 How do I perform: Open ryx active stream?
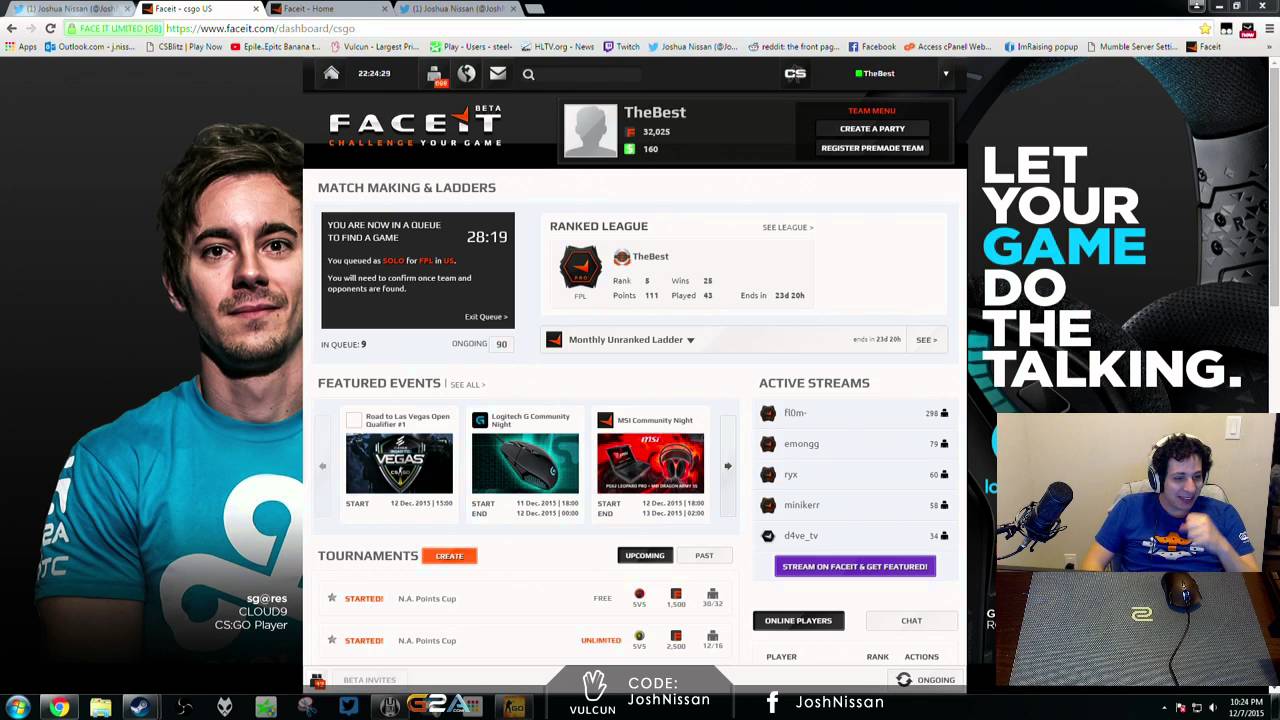tap(791, 475)
